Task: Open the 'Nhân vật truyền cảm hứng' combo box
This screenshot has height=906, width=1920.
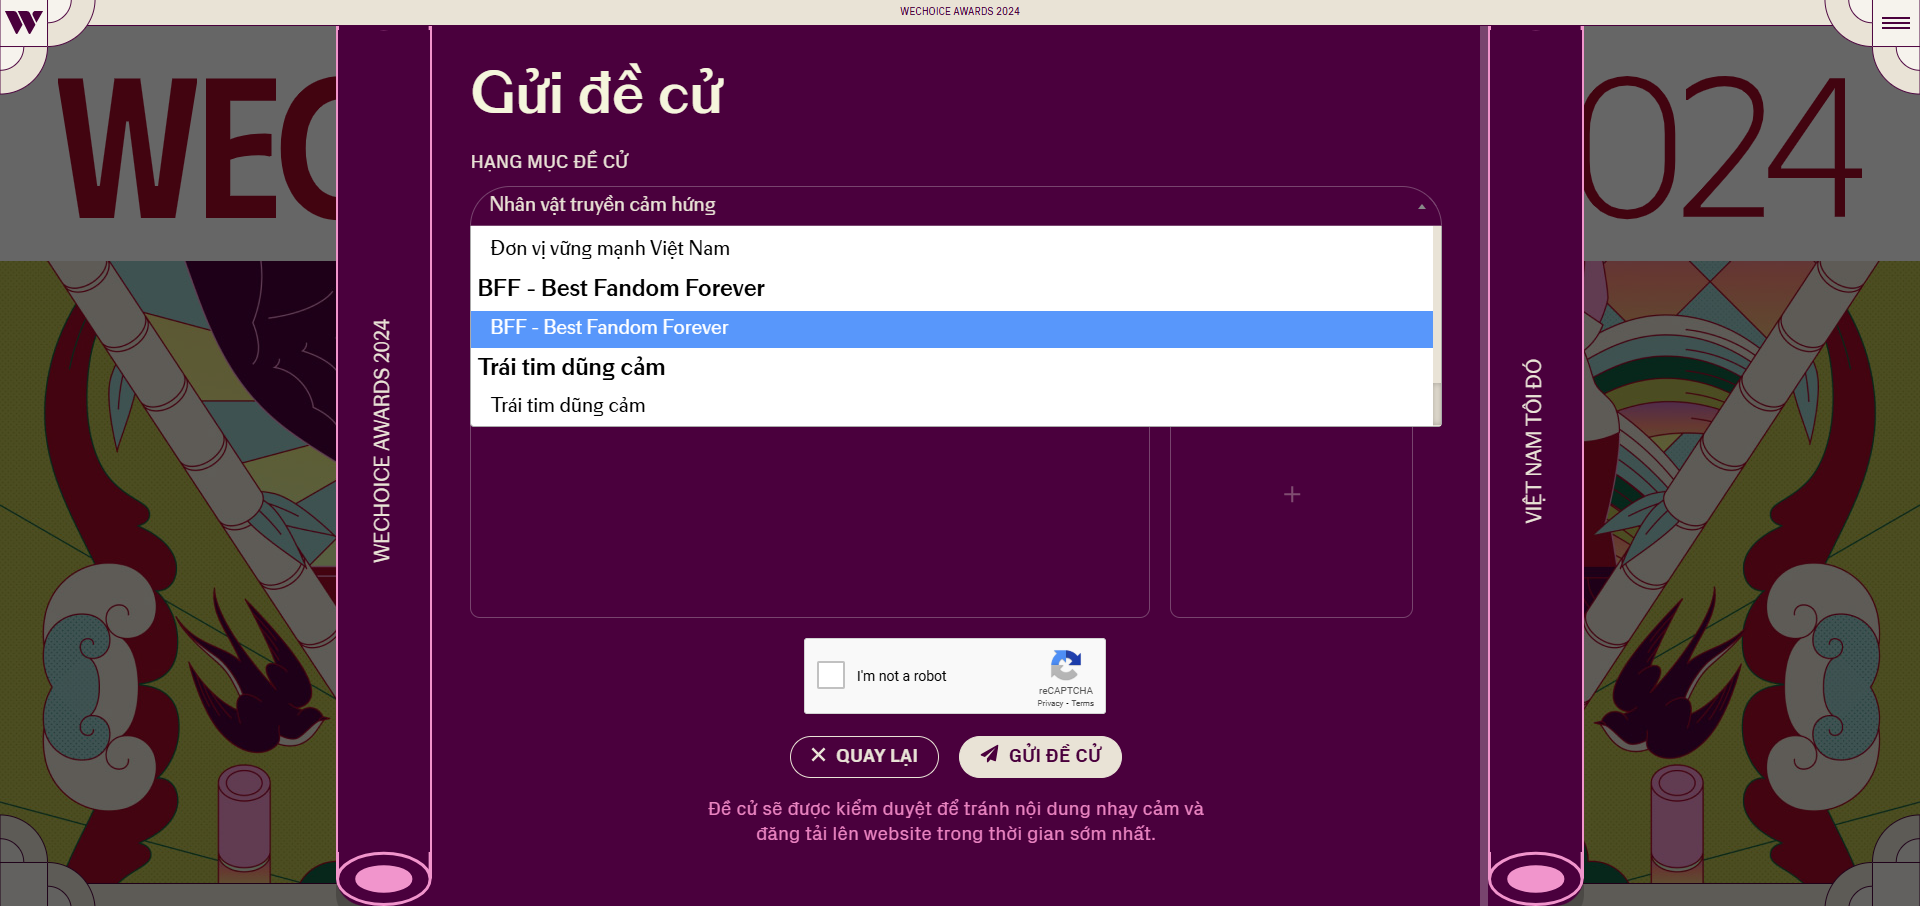Action: click(x=955, y=206)
